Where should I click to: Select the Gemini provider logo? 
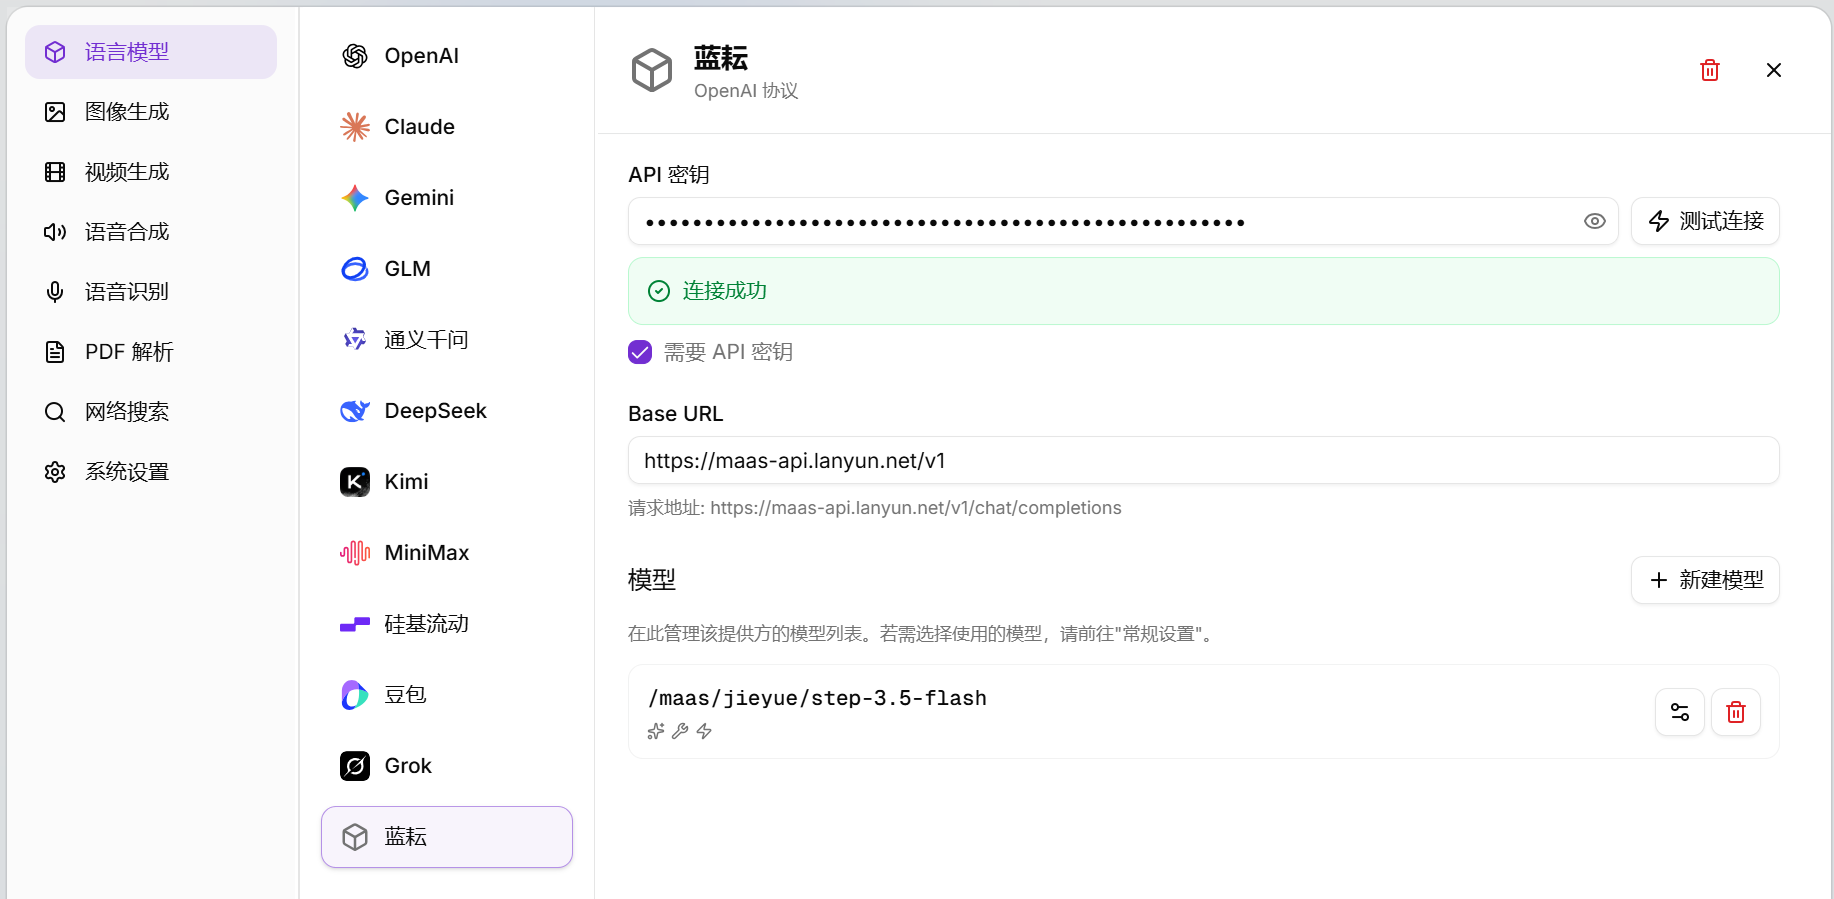coord(355,198)
